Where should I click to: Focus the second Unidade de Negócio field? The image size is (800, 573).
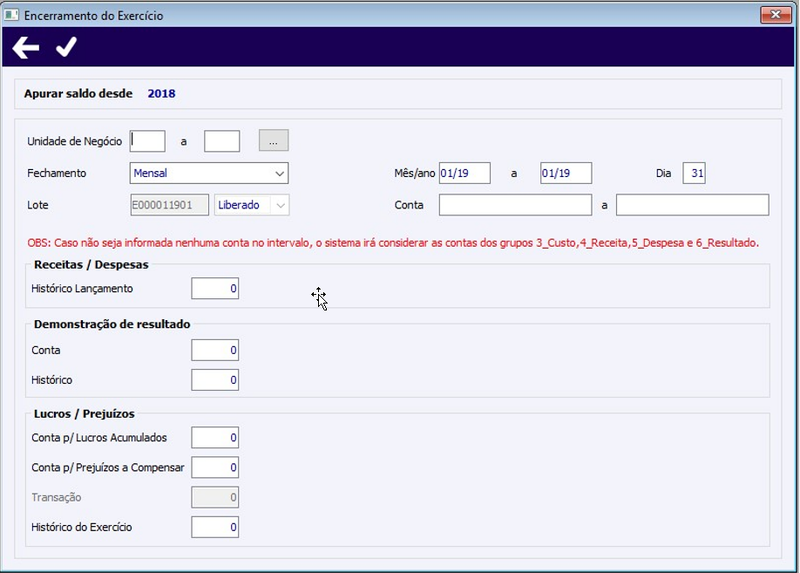(x=222, y=141)
